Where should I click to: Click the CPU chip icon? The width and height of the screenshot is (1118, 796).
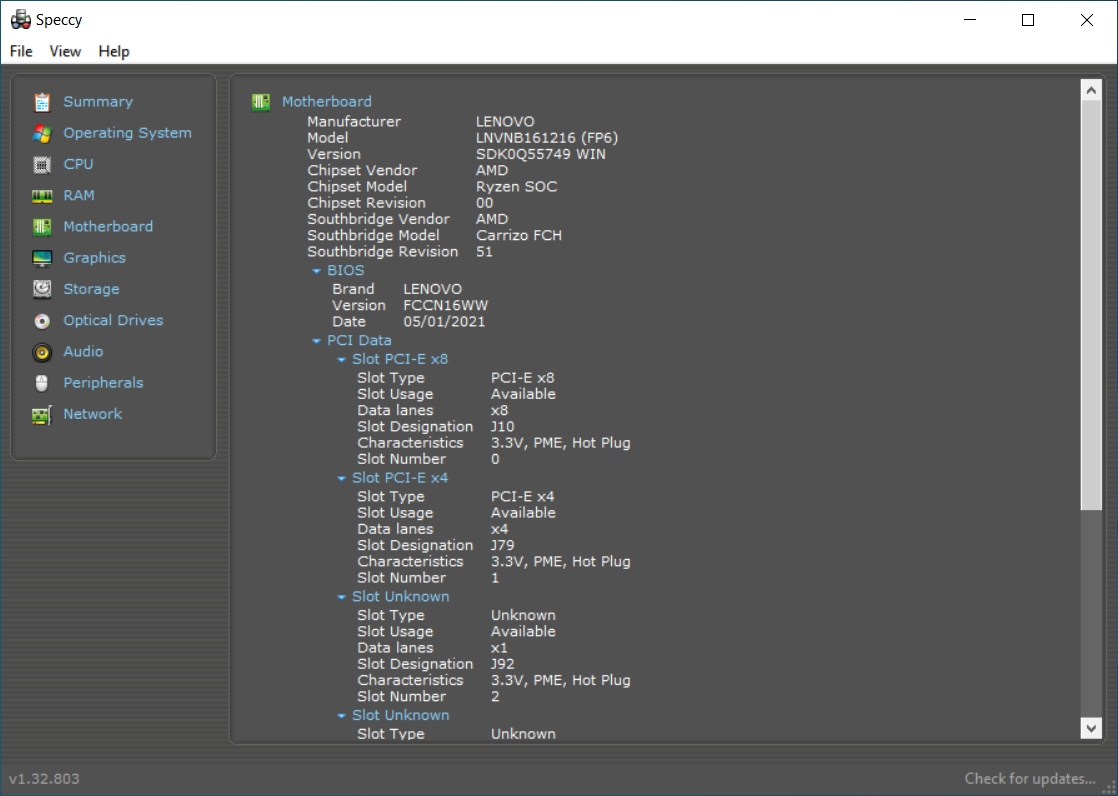point(42,165)
